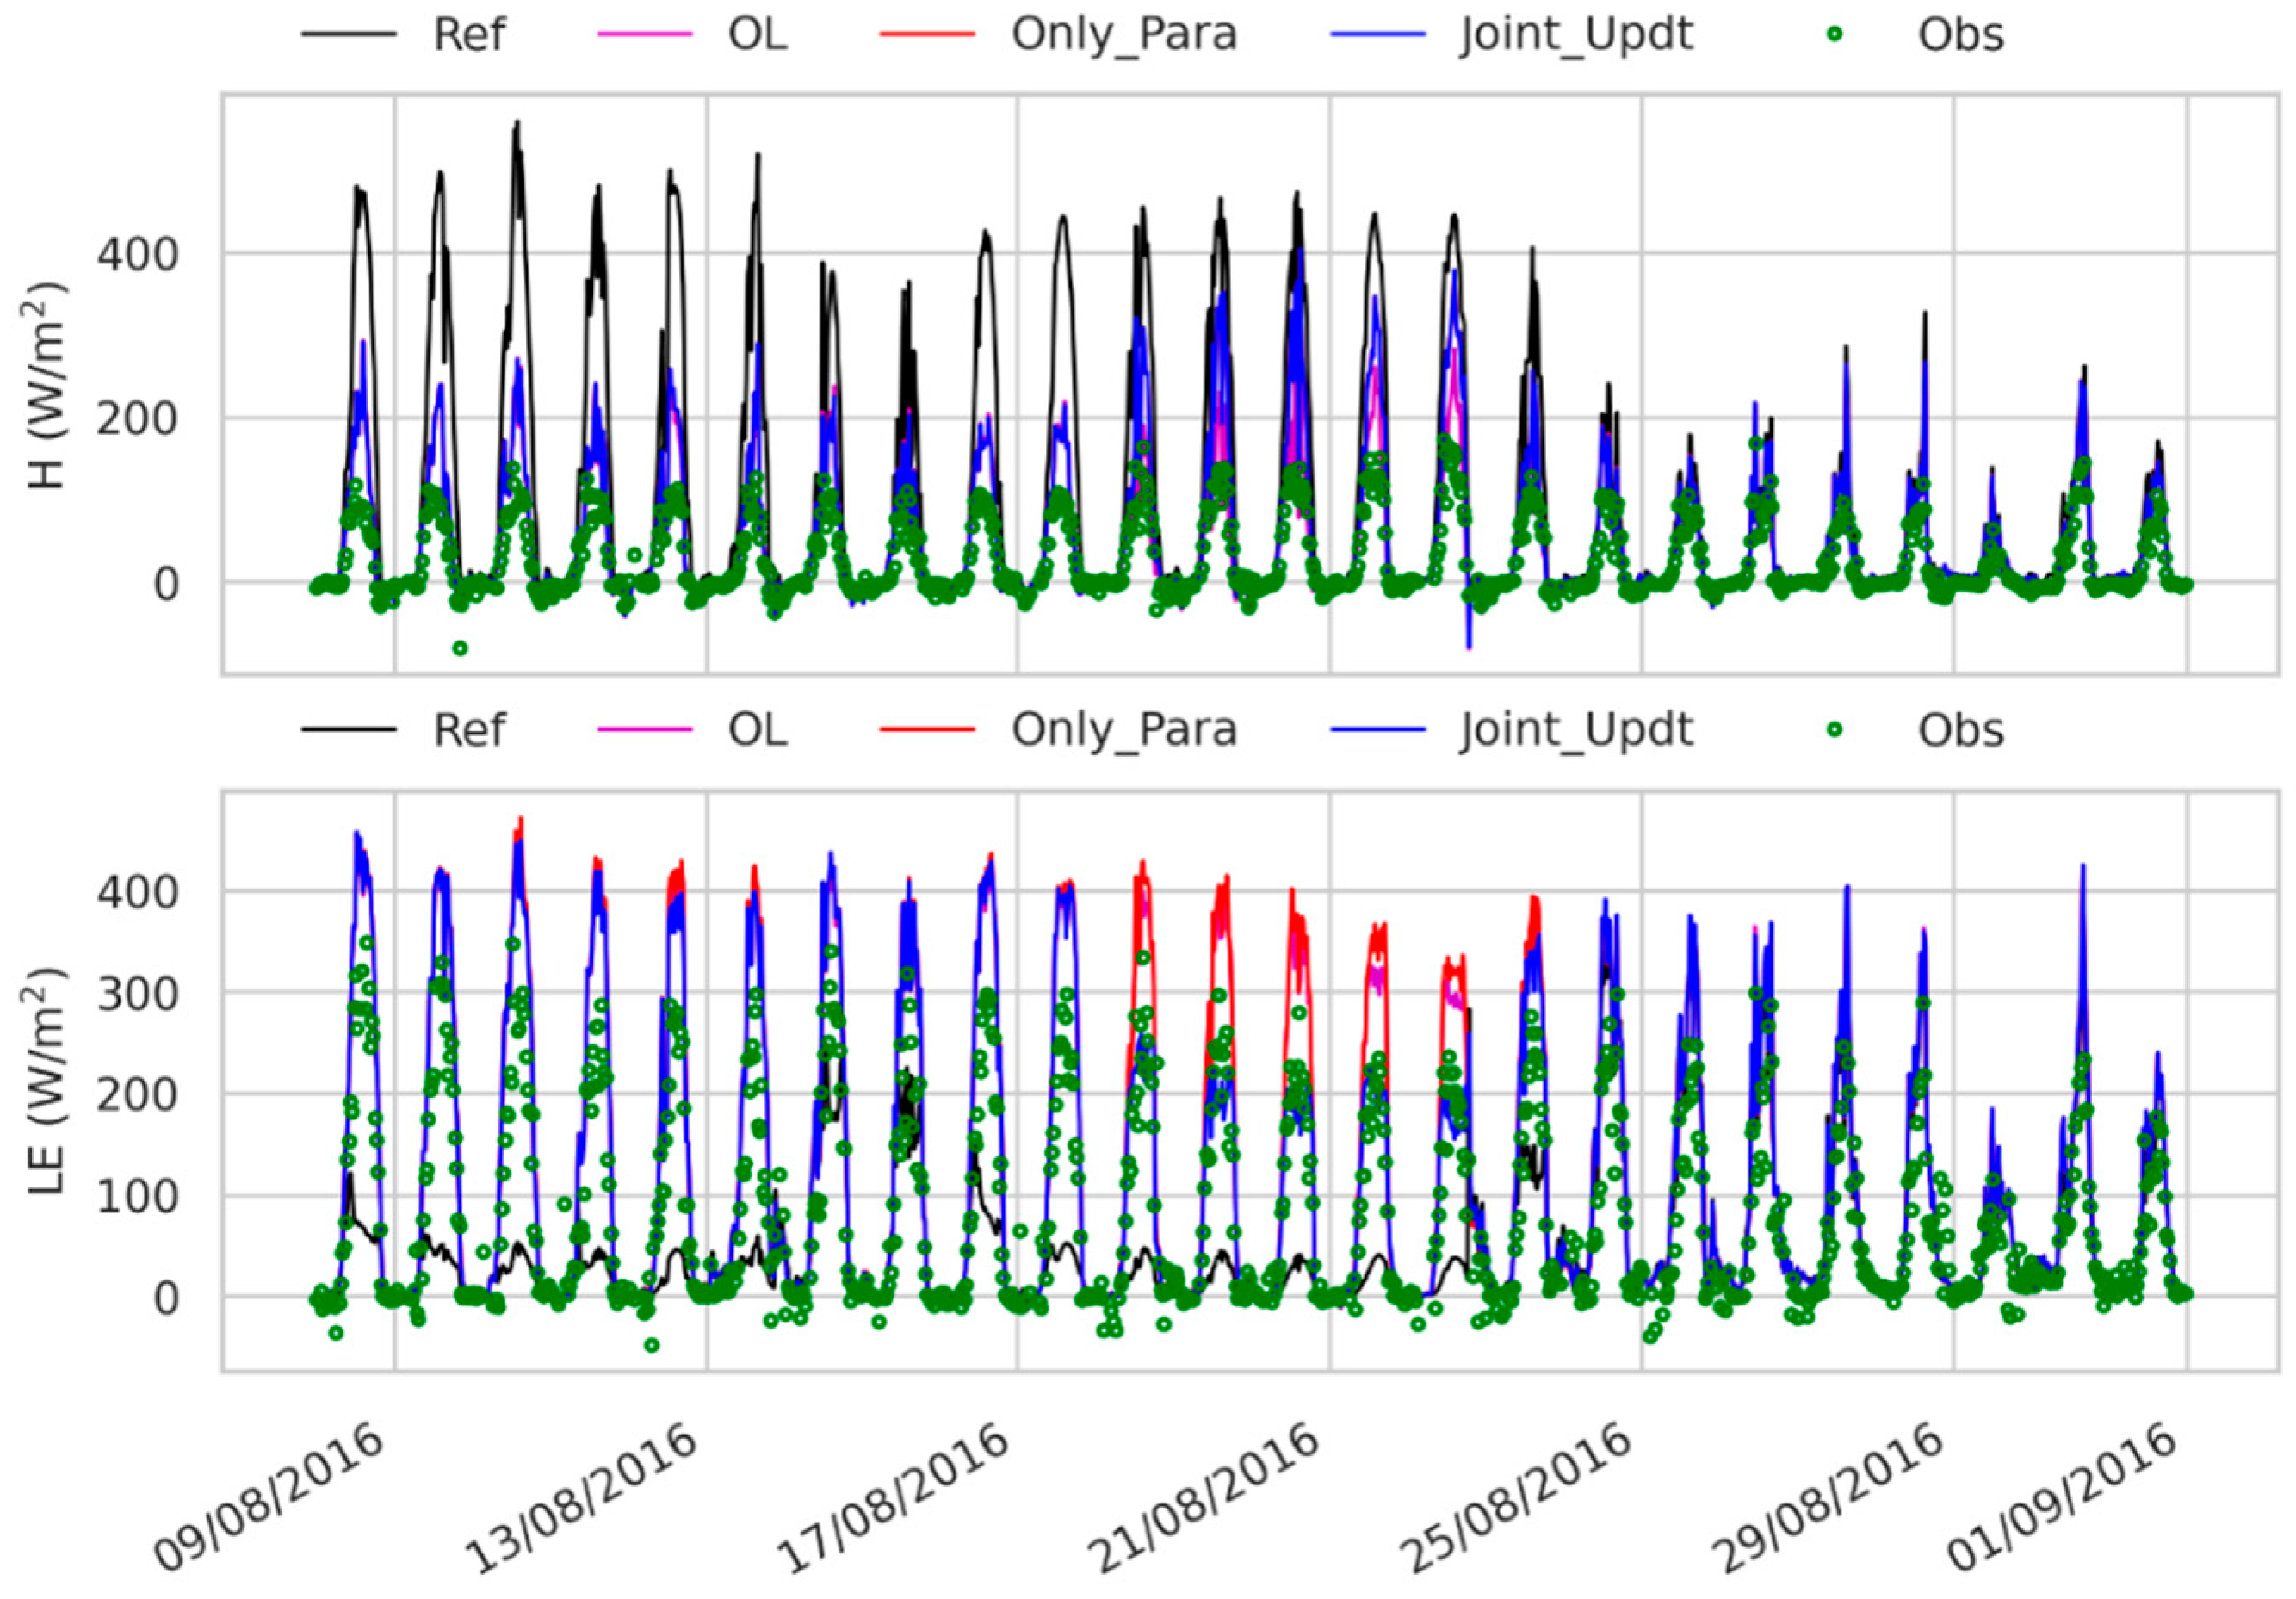Screen dimensions: 2296x1599
Task: Click the H (W/m²) y-axis title
Action: point(46,385)
